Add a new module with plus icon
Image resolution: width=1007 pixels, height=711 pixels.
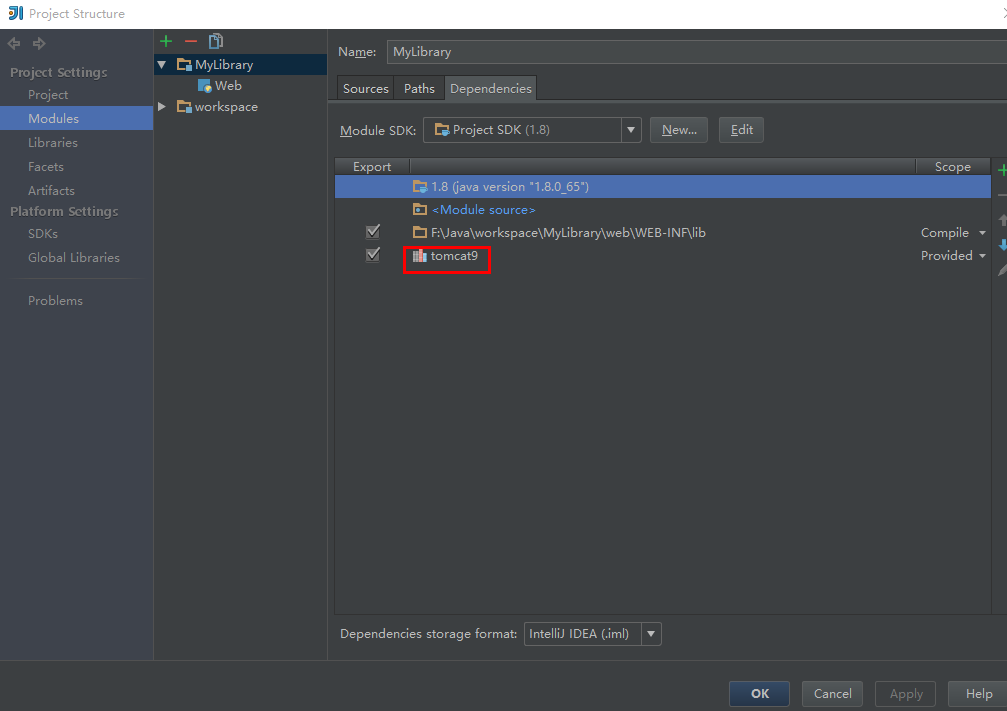click(x=166, y=42)
